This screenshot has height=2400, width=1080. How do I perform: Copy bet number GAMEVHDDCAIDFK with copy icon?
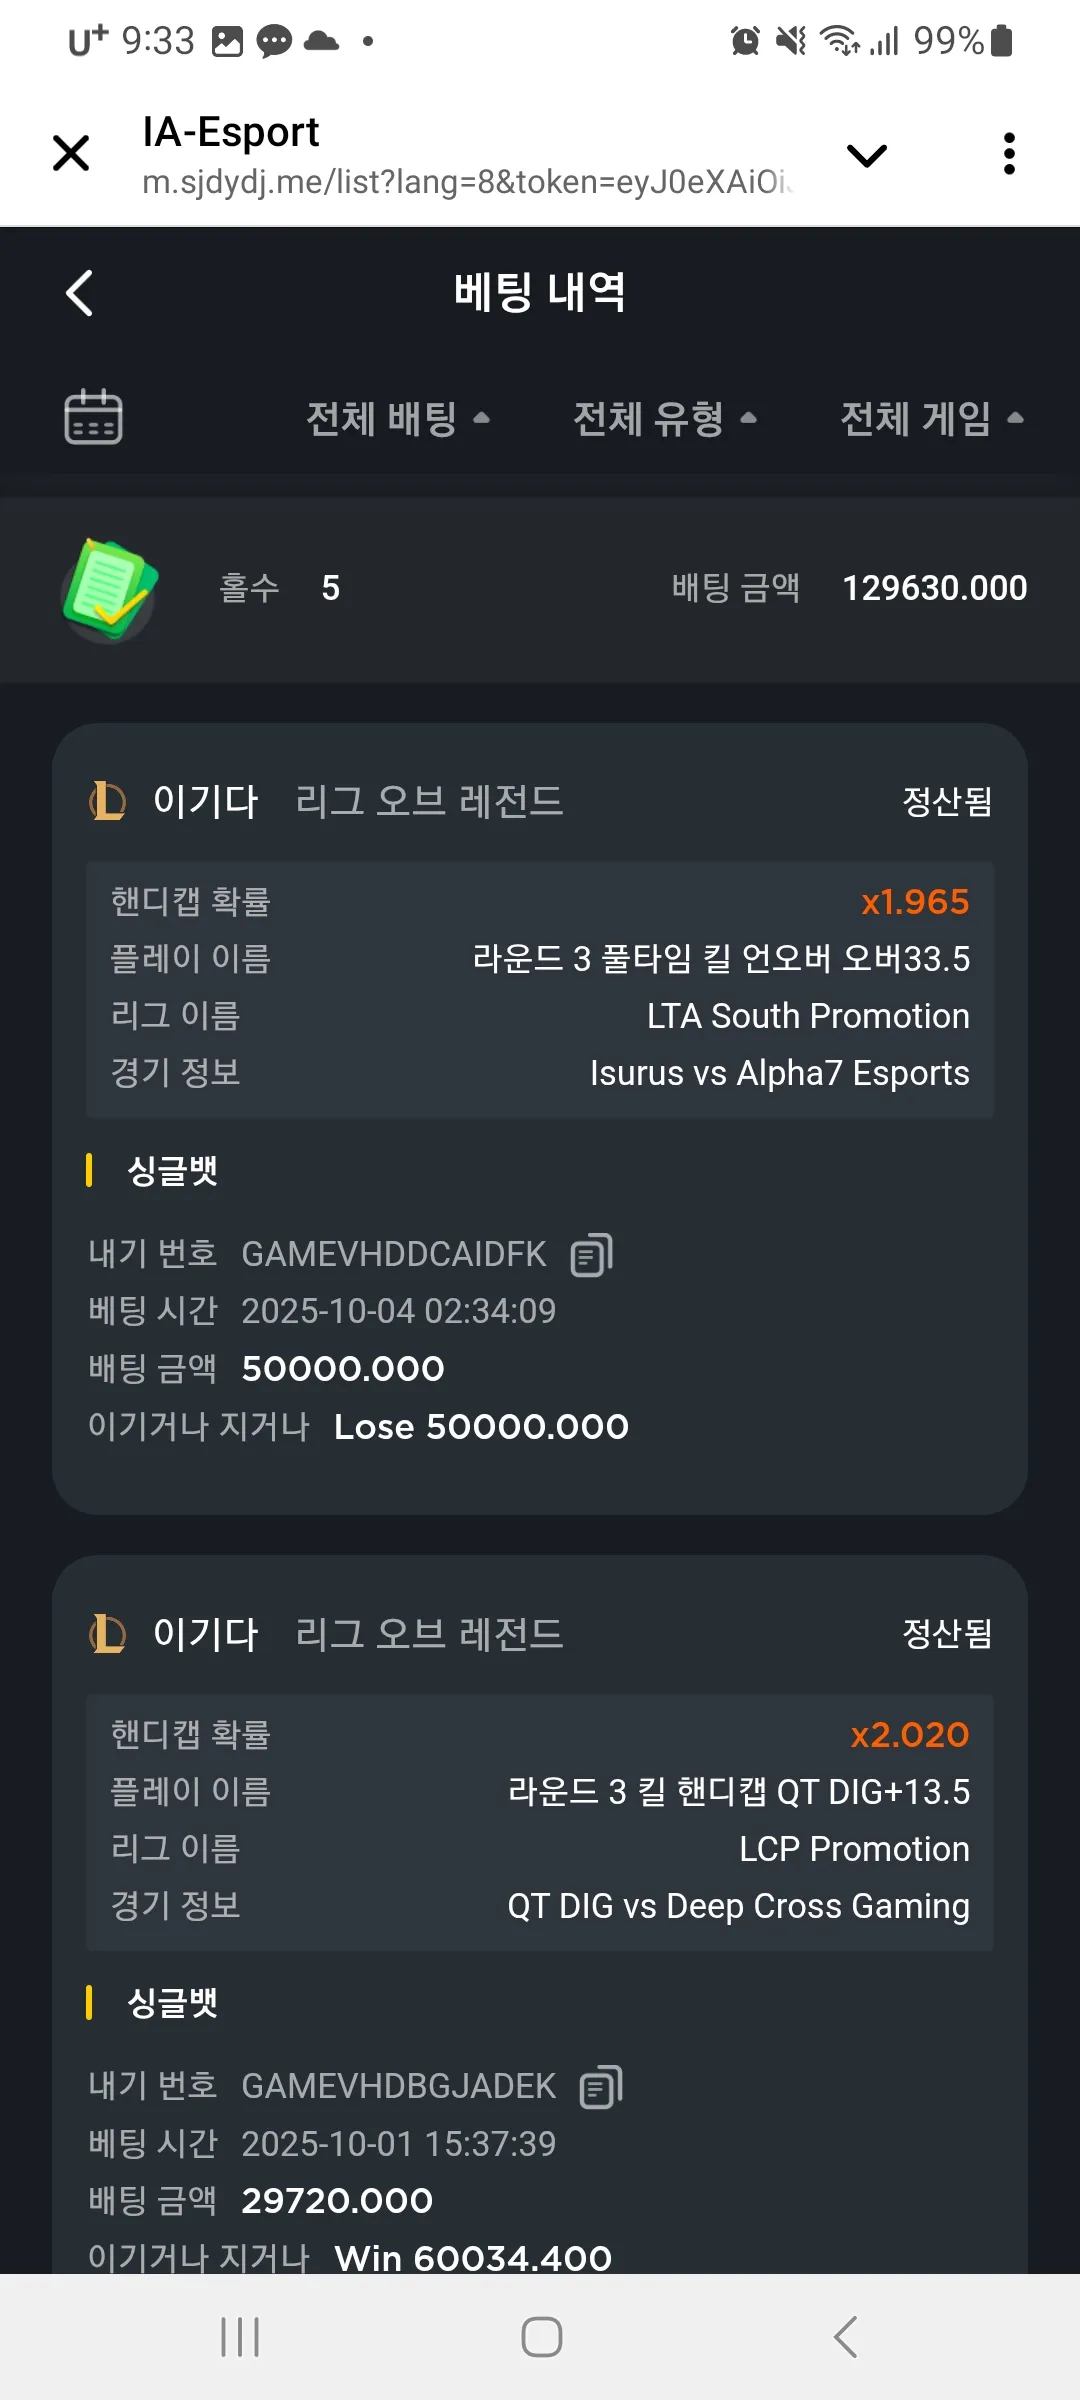point(591,1255)
